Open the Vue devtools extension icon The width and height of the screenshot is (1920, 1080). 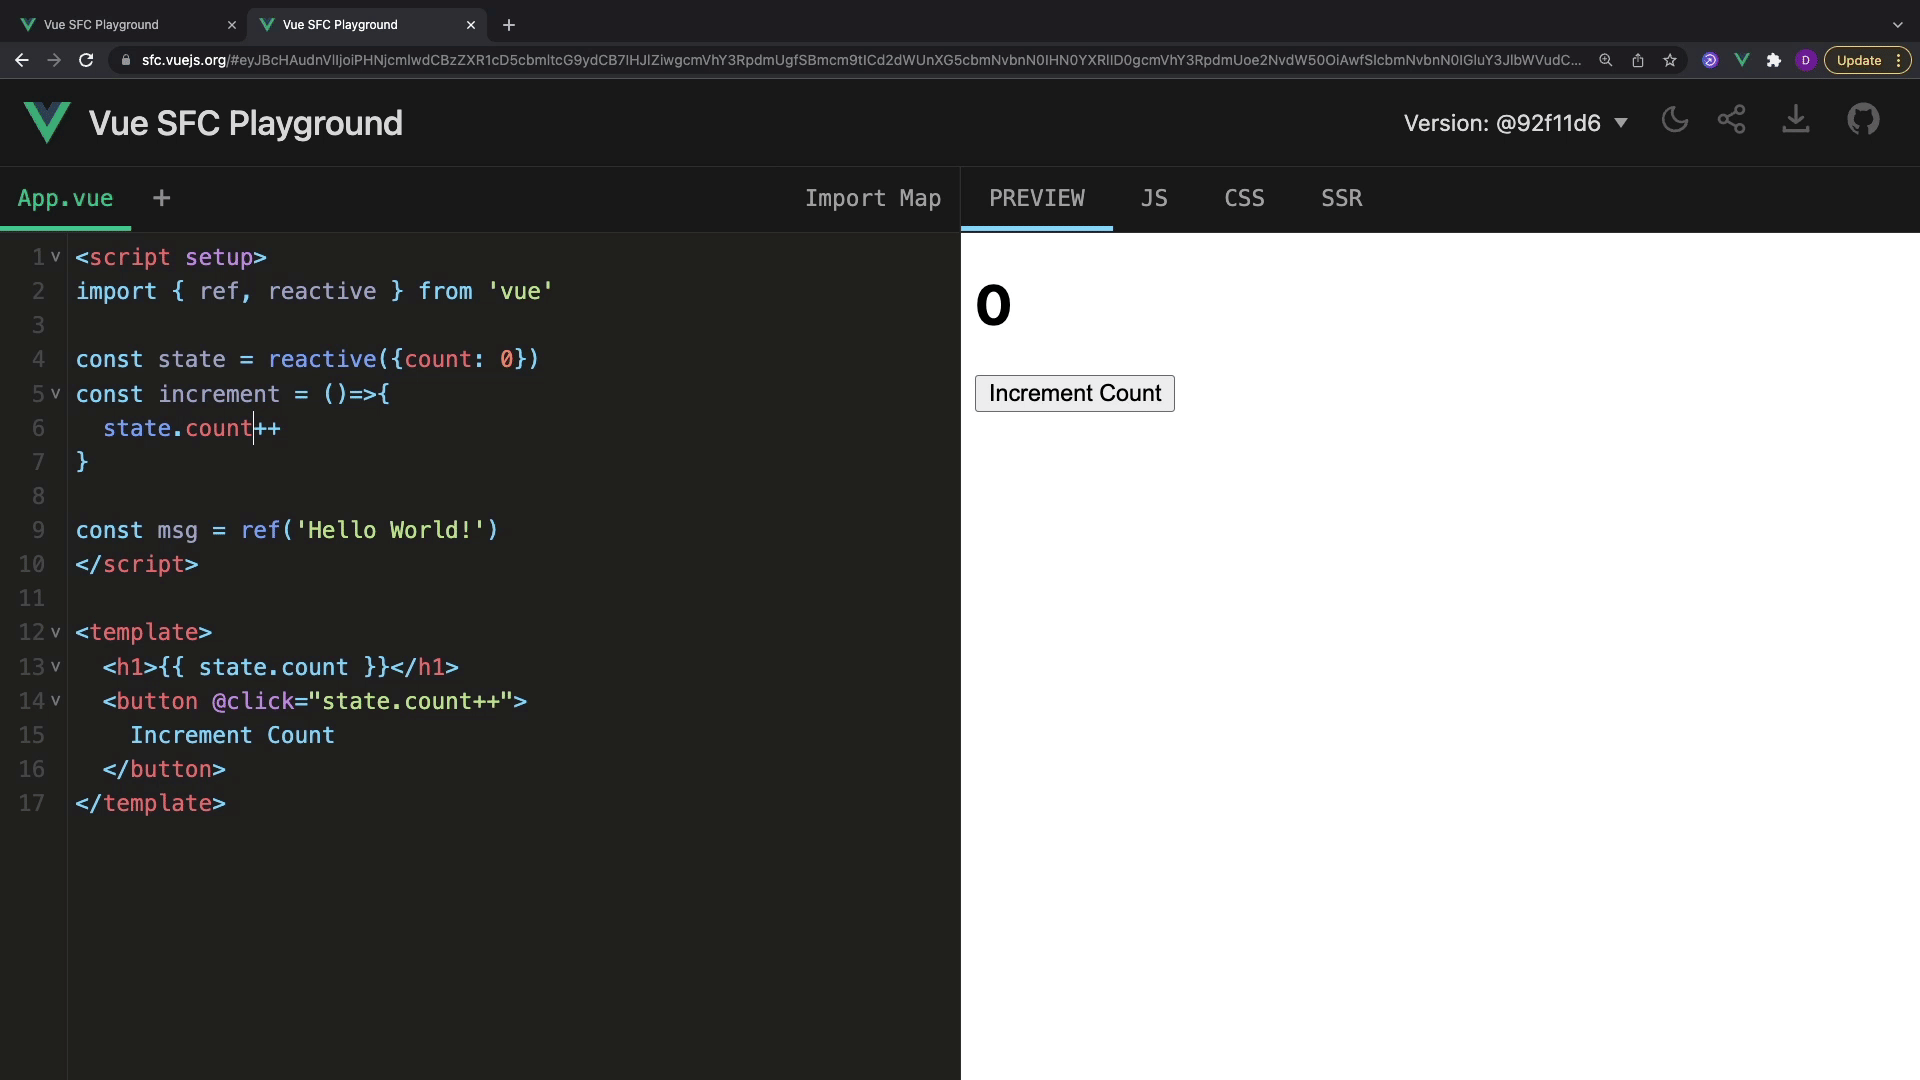pyautogui.click(x=1742, y=60)
